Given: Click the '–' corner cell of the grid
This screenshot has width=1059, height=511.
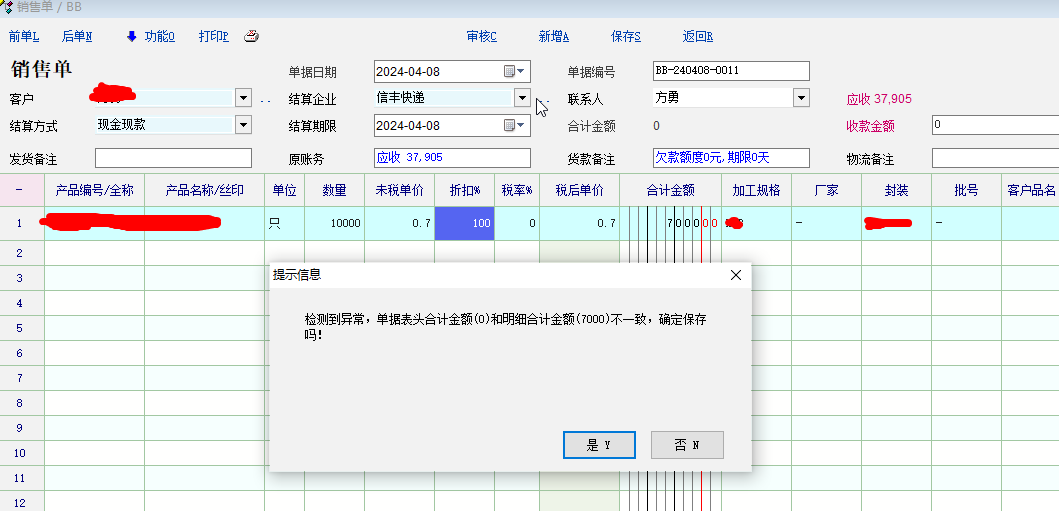Looking at the screenshot, I should point(21,190).
